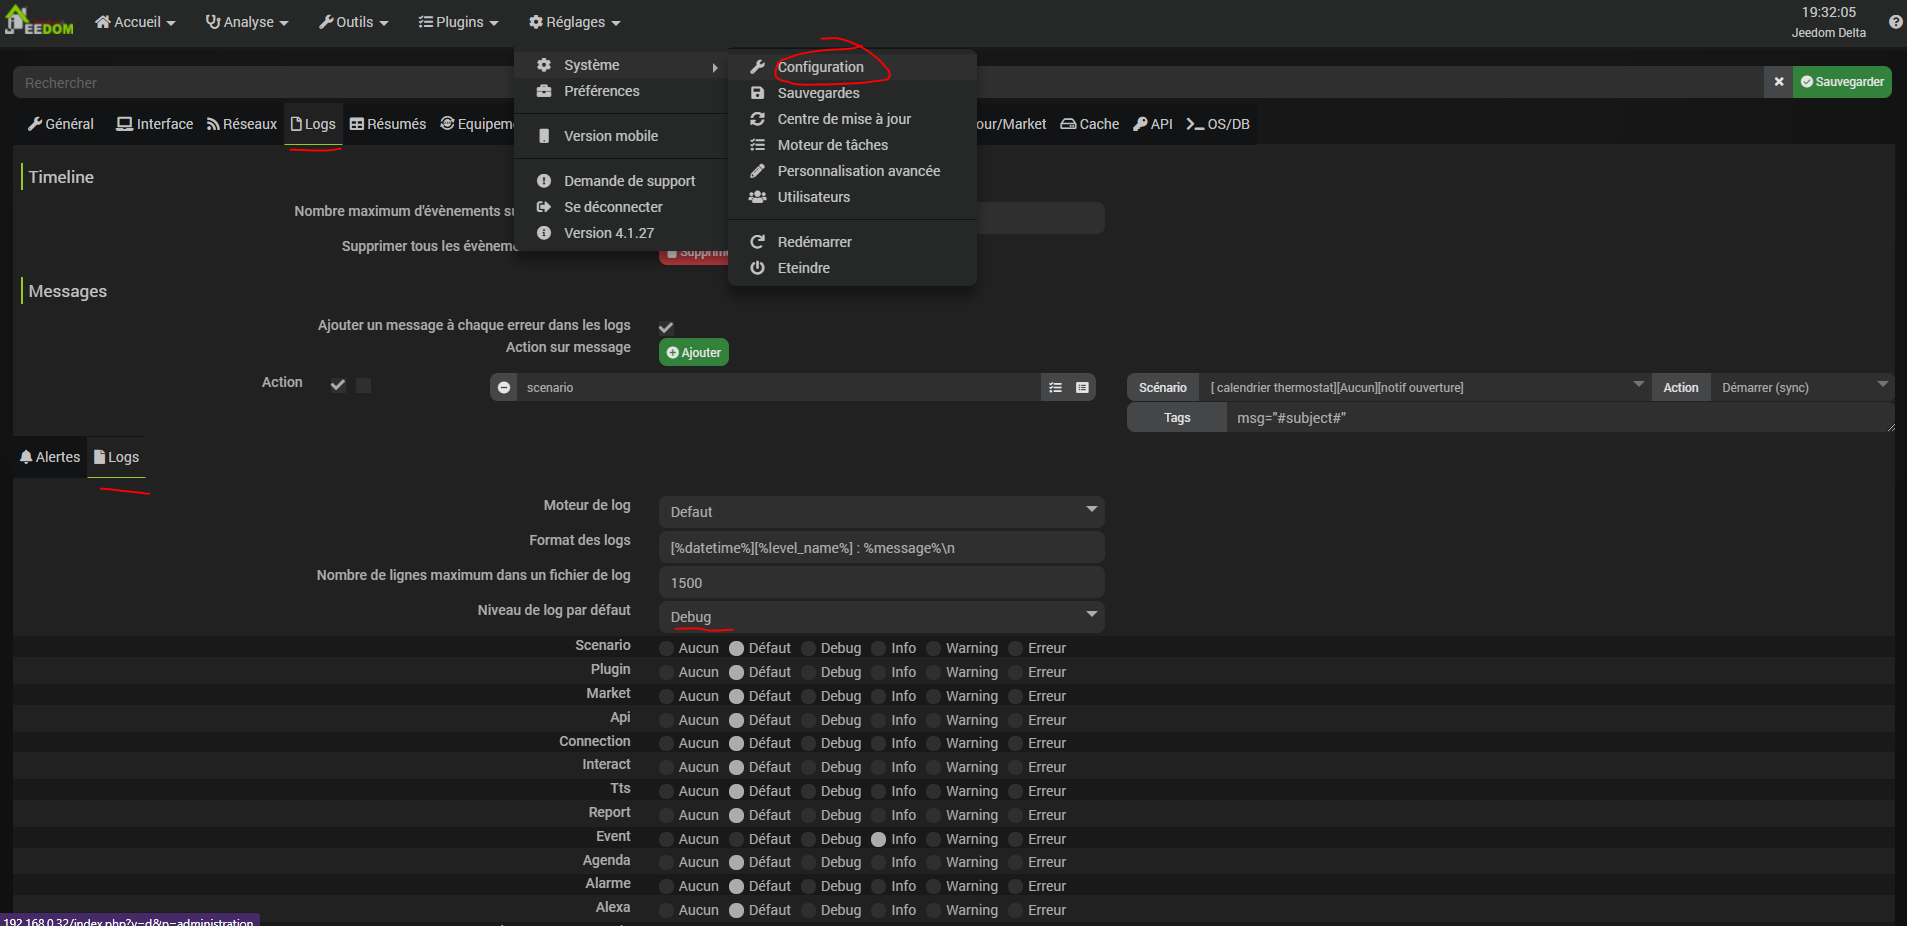Open the Scénario selection dropdown
This screenshot has width=1907, height=926.
(1424, 388)
